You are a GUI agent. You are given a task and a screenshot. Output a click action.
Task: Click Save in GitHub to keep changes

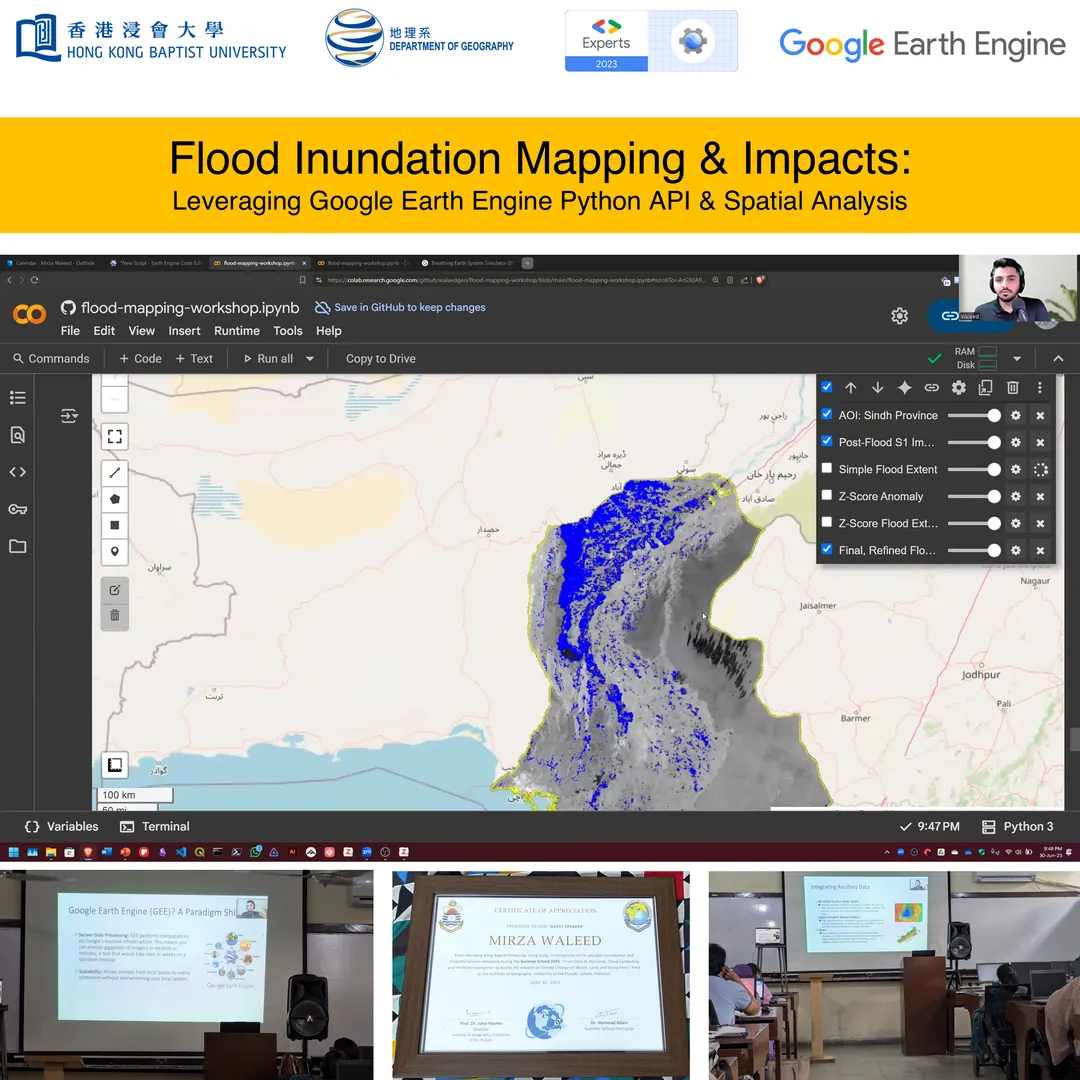pos(400,308)
